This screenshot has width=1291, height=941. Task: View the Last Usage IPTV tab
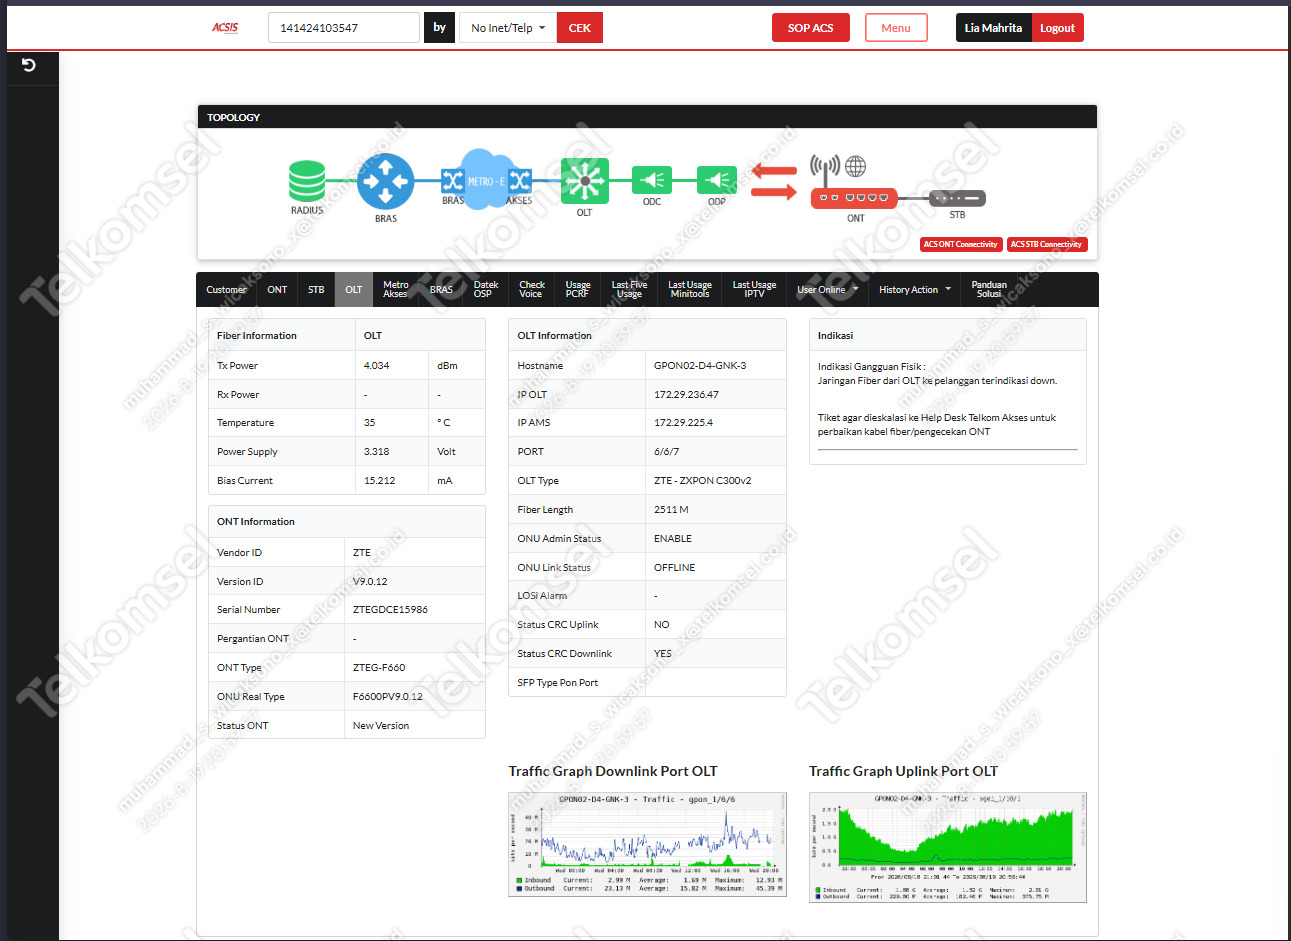754,290
